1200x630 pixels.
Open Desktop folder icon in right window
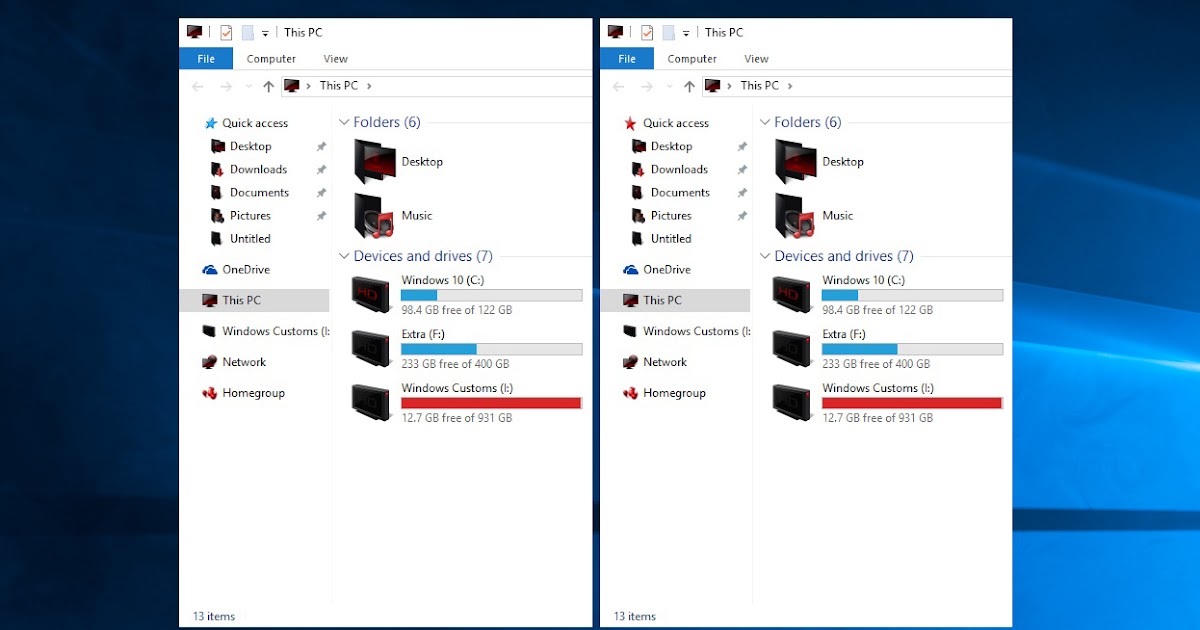click(796, 162)
